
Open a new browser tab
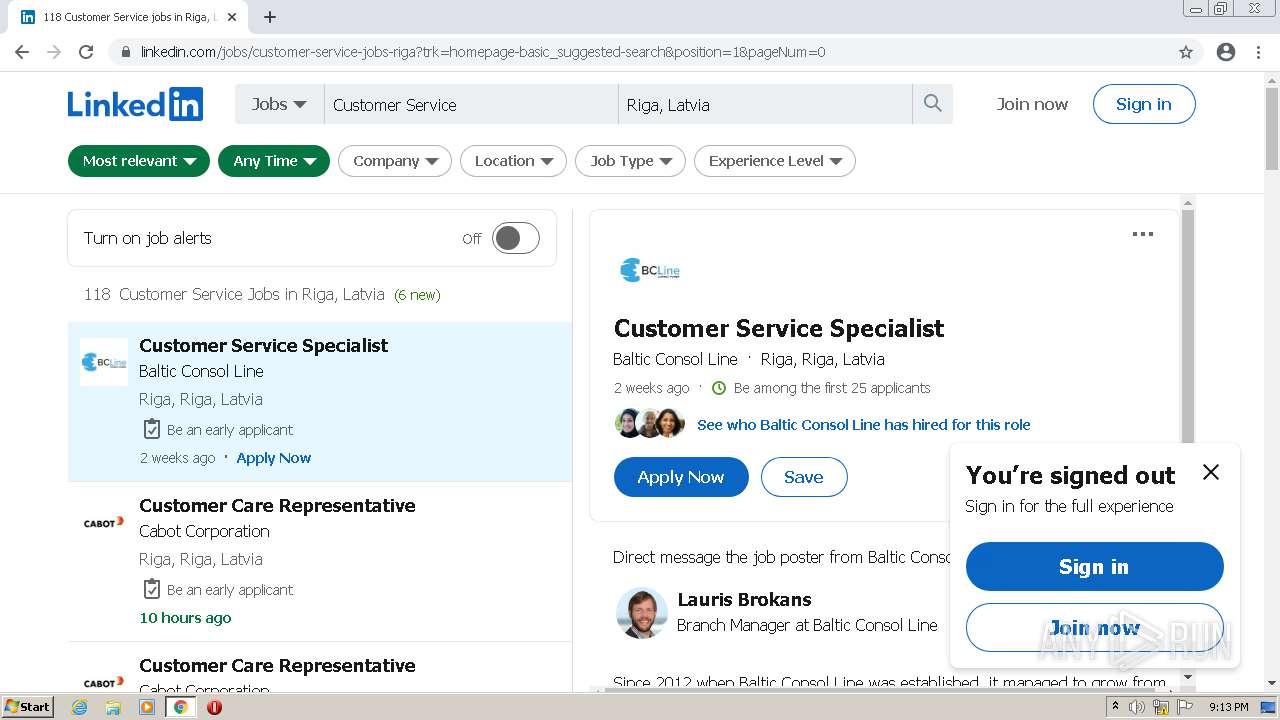pos(270,17)
